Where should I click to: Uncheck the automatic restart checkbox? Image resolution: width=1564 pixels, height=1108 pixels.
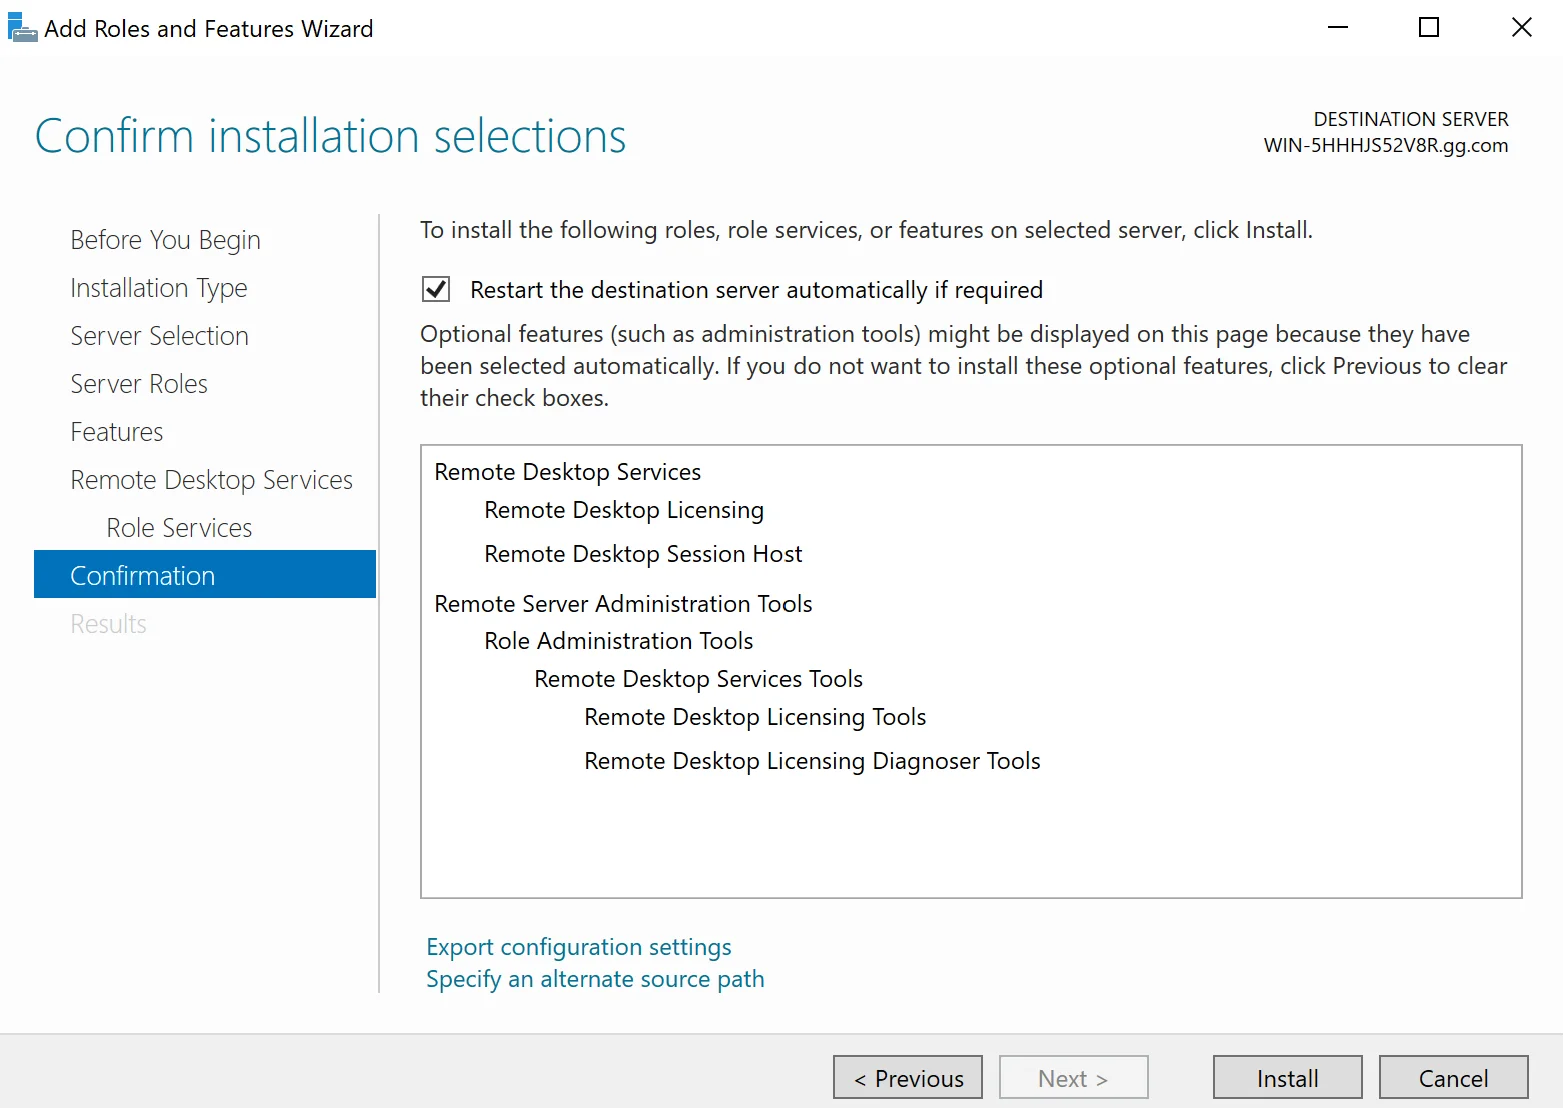point(436,290)
